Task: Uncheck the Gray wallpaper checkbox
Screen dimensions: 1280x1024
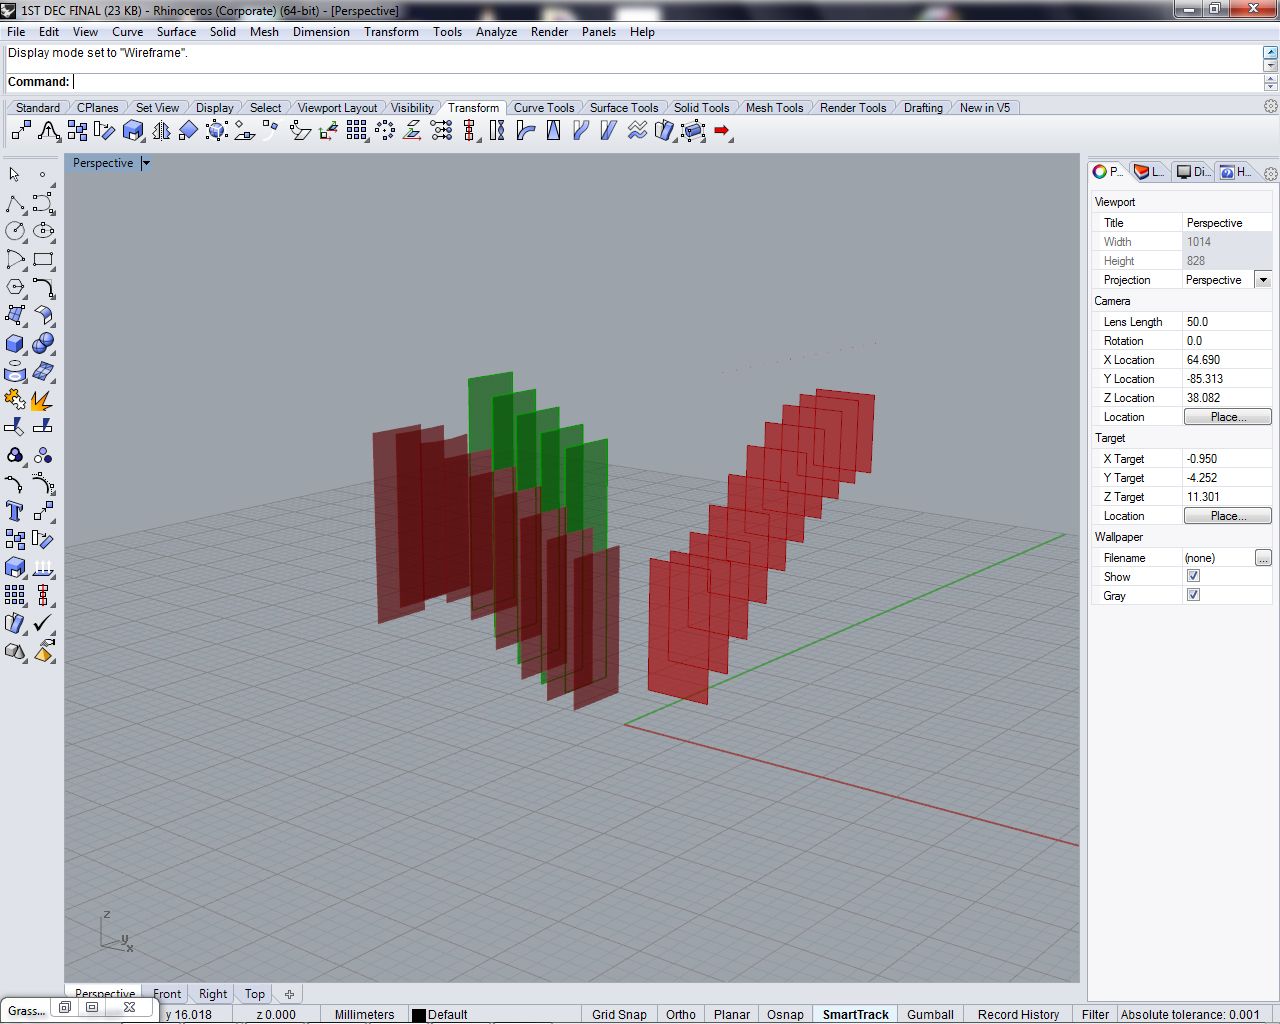Action: 1193,595
